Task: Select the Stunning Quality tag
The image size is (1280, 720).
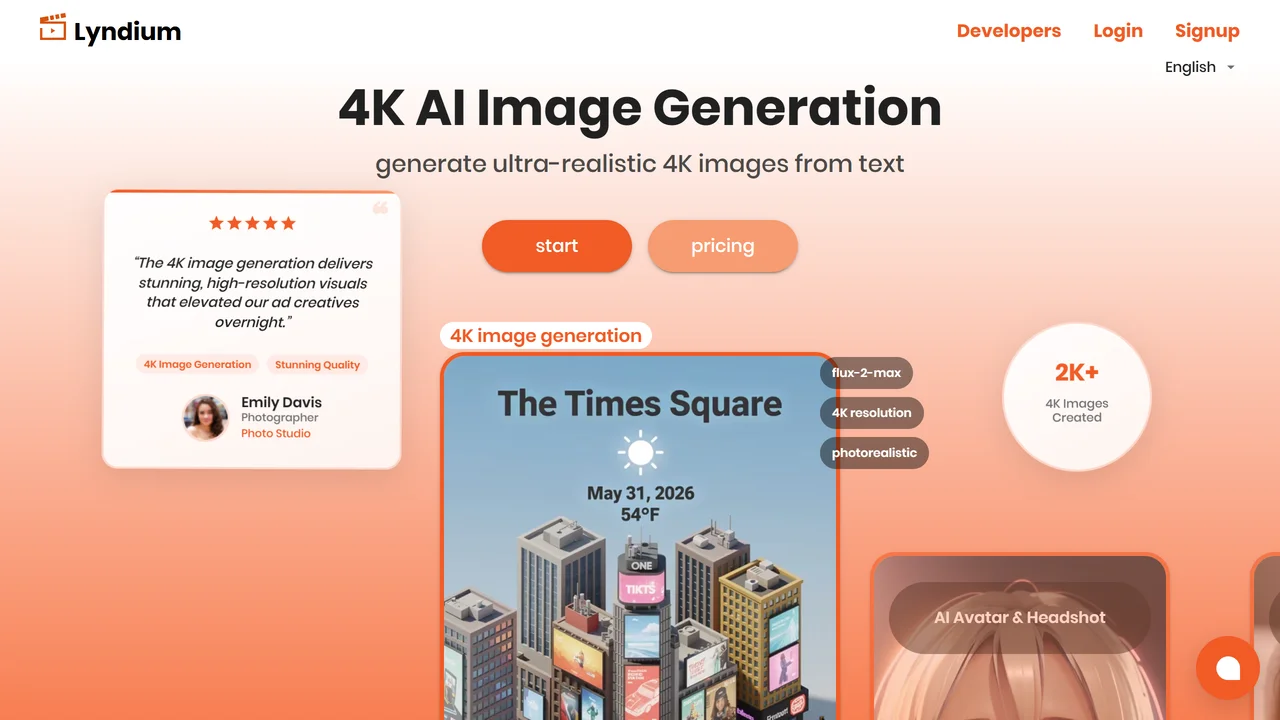Action: coord(317,365)
